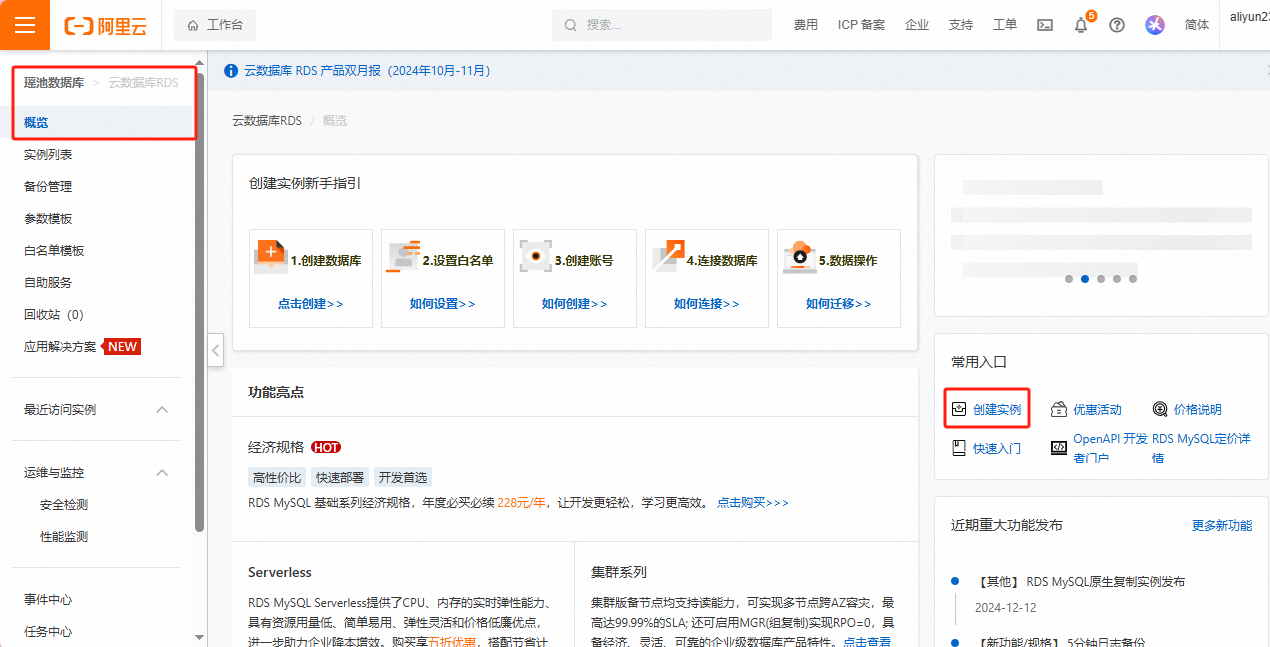Click the info icon on announcement bar
This screenshot has width=1270, height=647.
pyautogui.click(x=232, y=71)
